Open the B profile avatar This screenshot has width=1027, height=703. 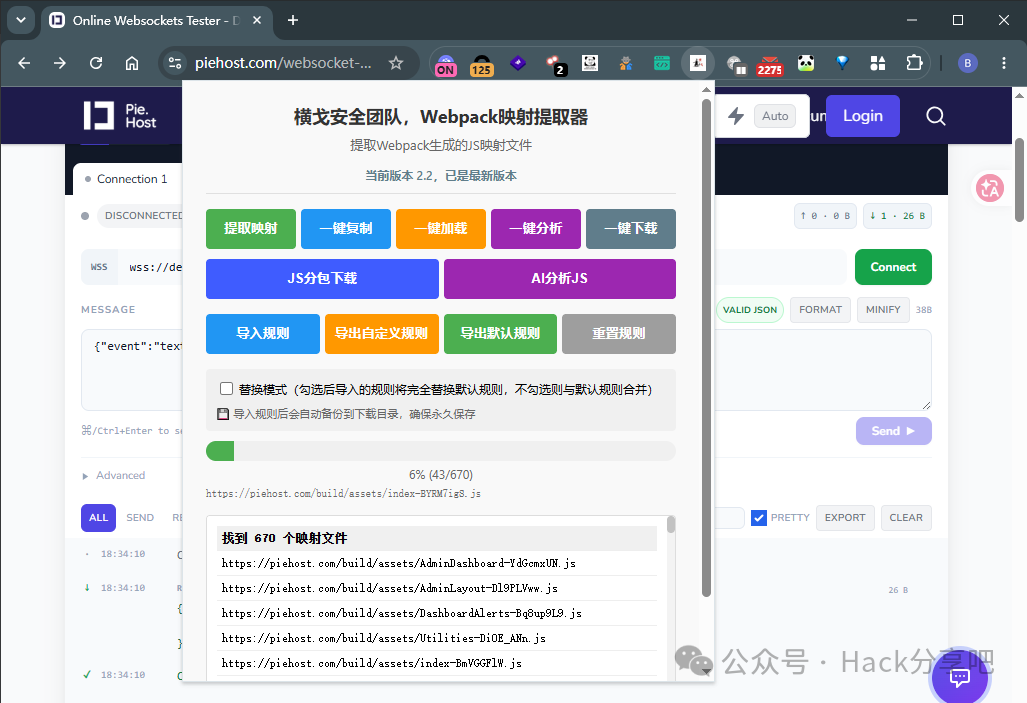(x=967, y=63)
